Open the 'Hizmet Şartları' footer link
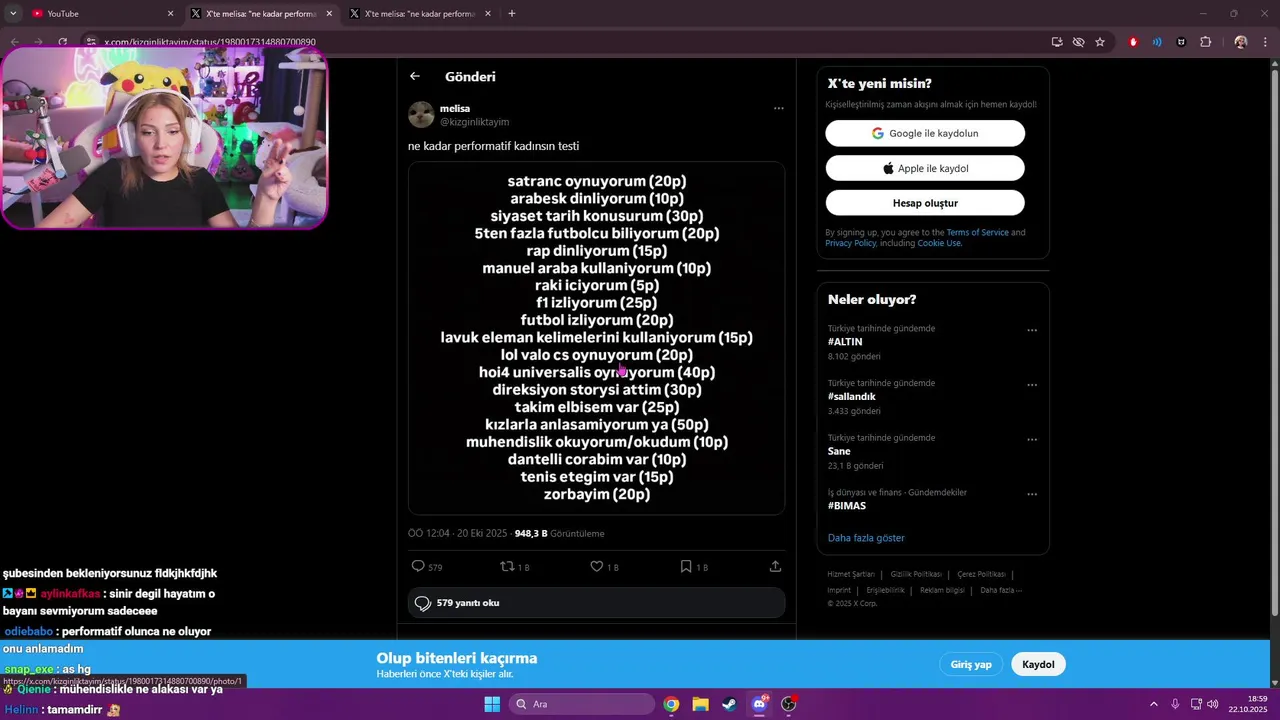 (x=851, y=574)
